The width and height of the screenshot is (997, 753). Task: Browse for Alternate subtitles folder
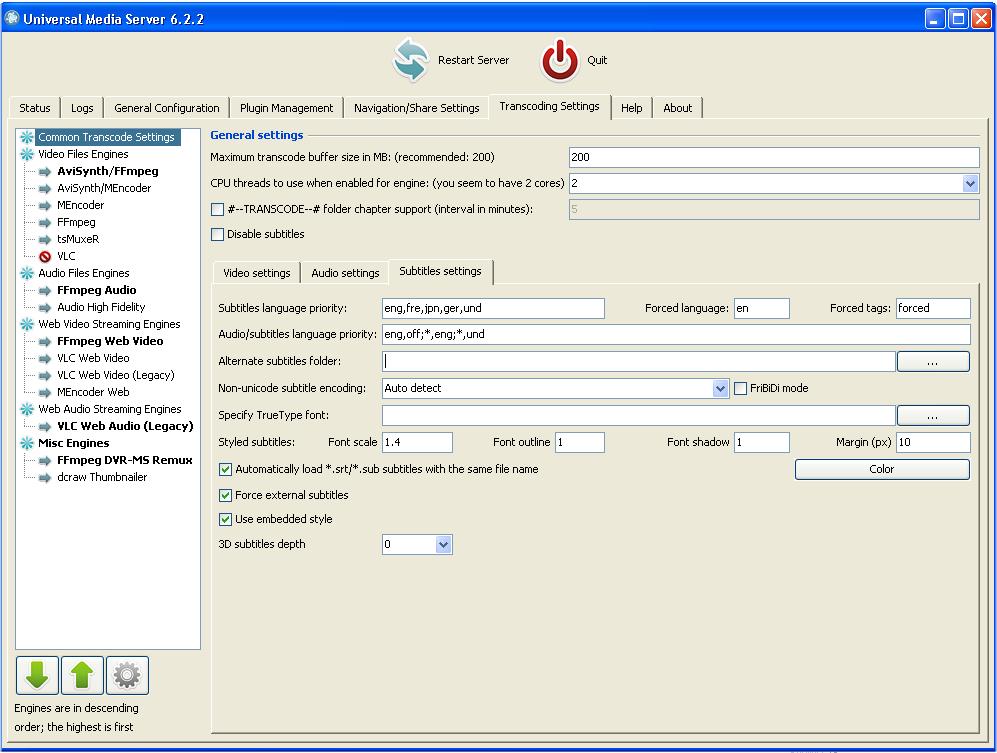tap(933, 361)
